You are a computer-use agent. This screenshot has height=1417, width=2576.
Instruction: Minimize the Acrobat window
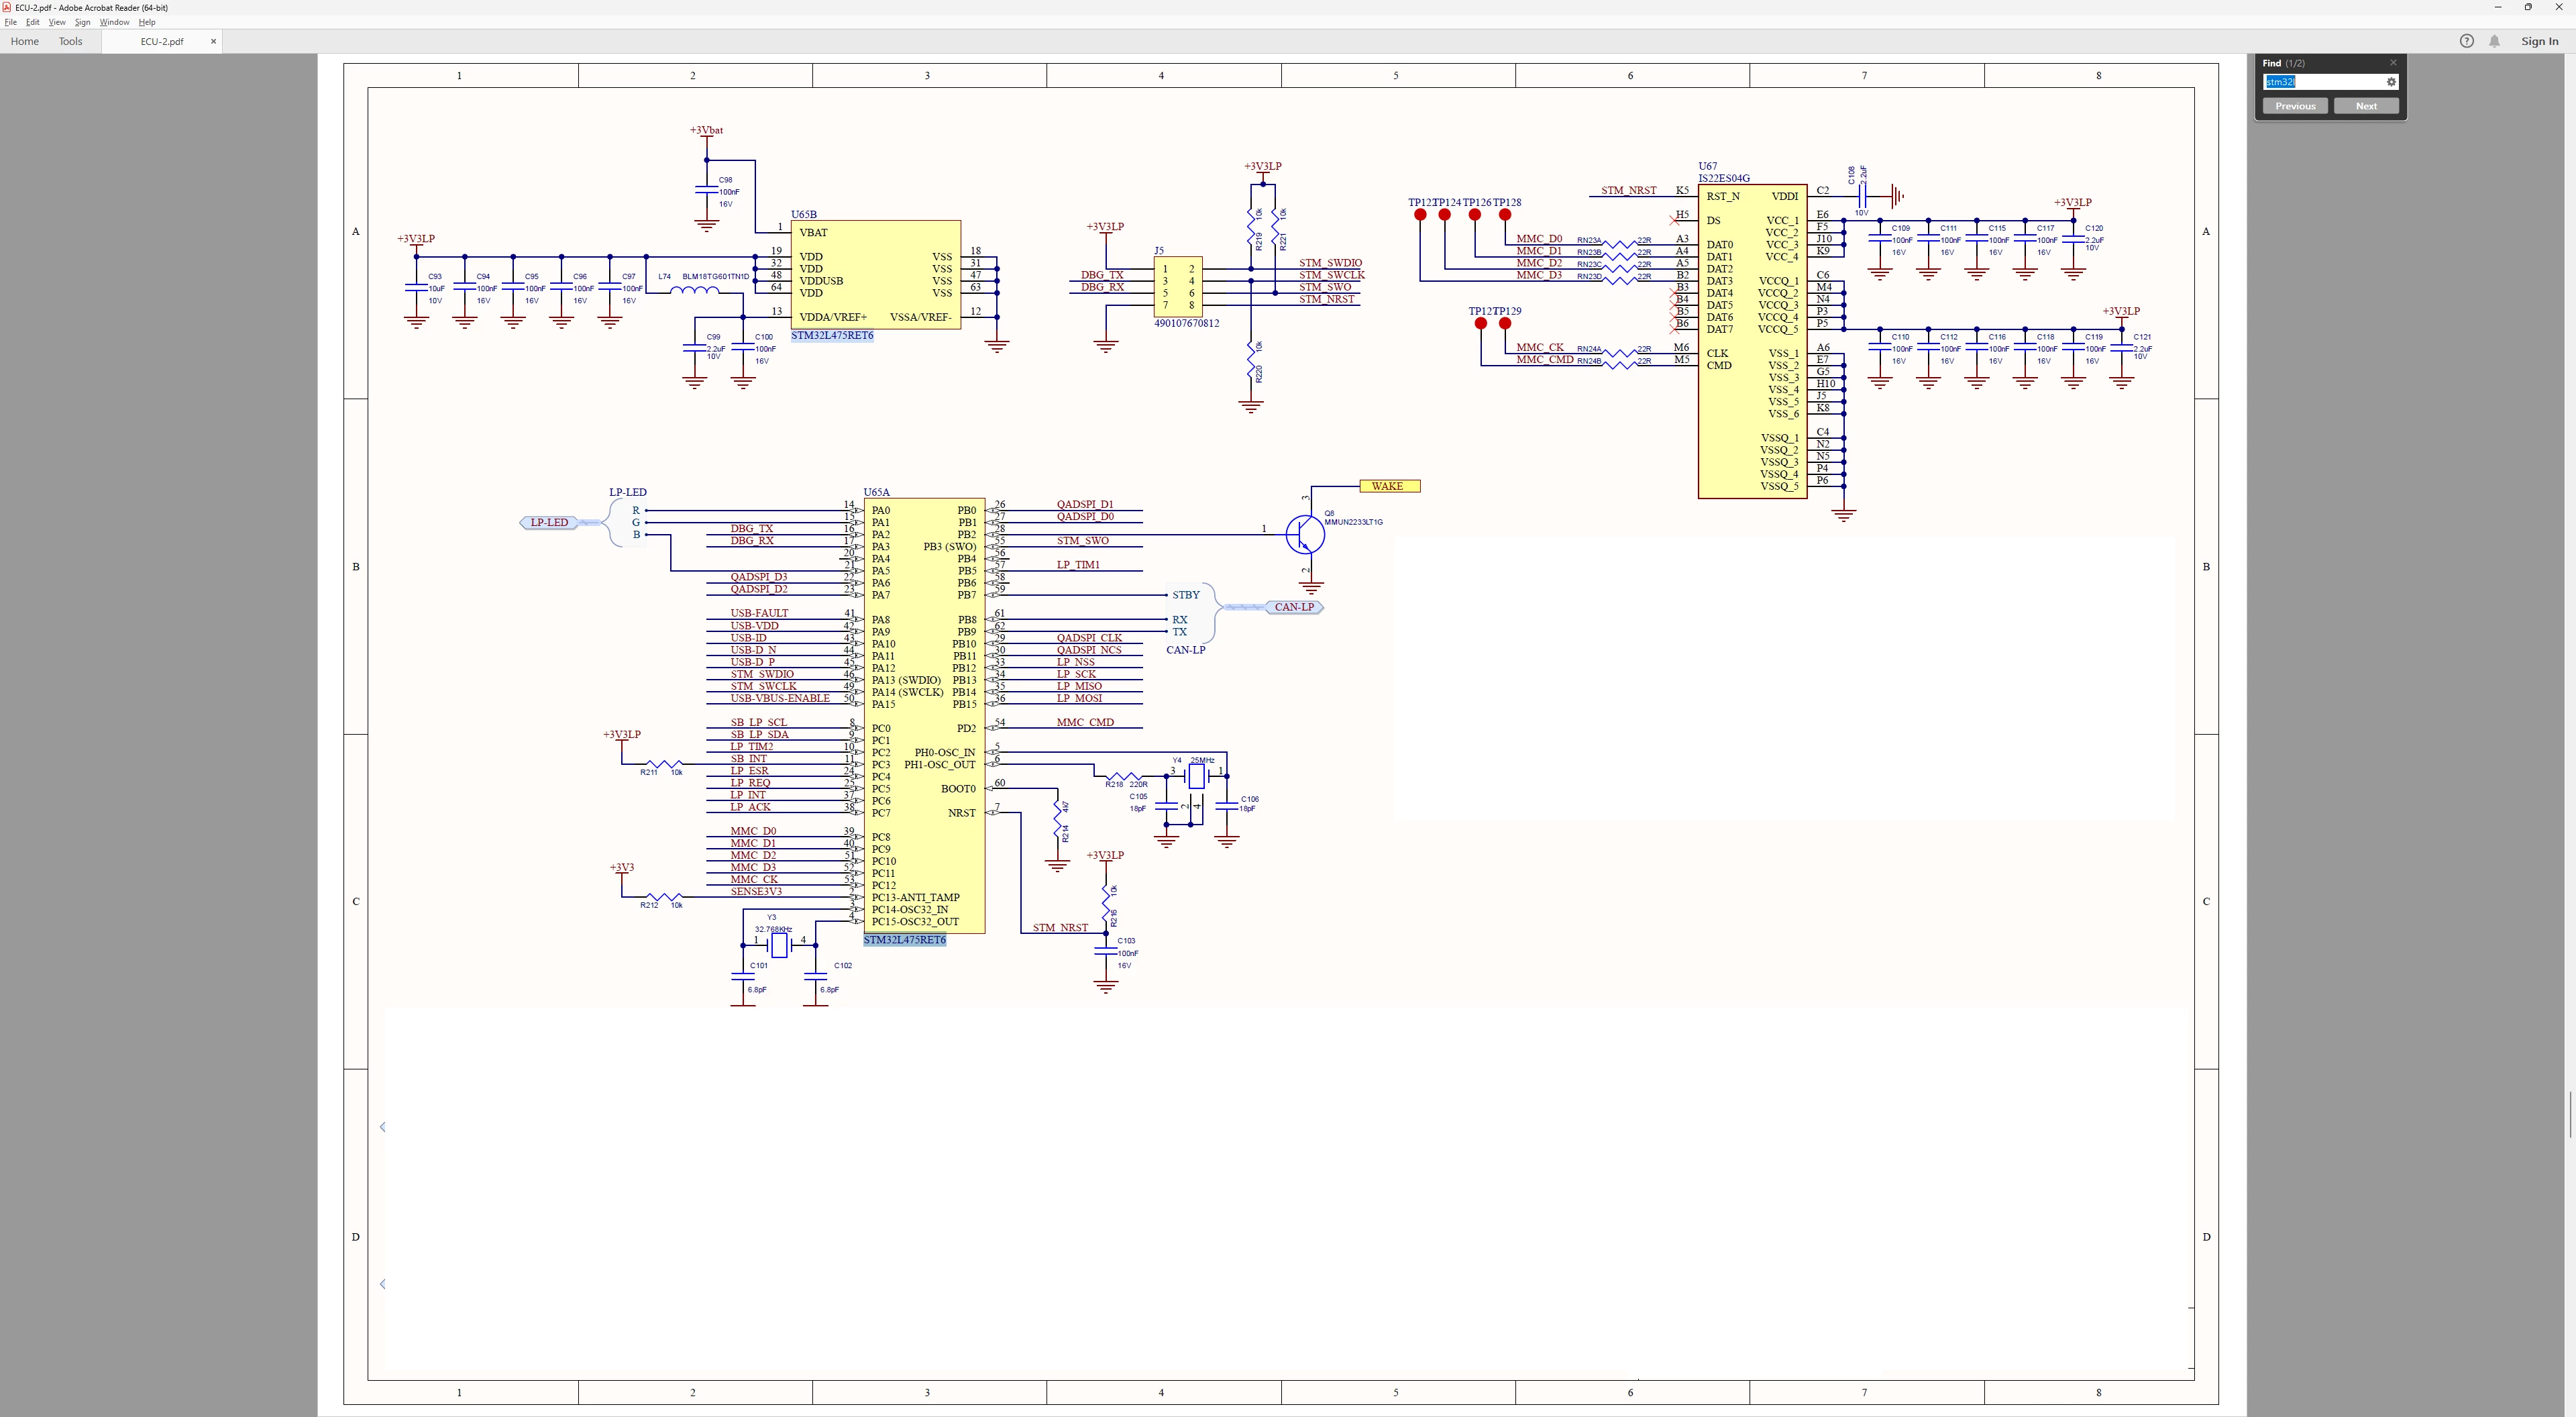[x=2498, y=7]
